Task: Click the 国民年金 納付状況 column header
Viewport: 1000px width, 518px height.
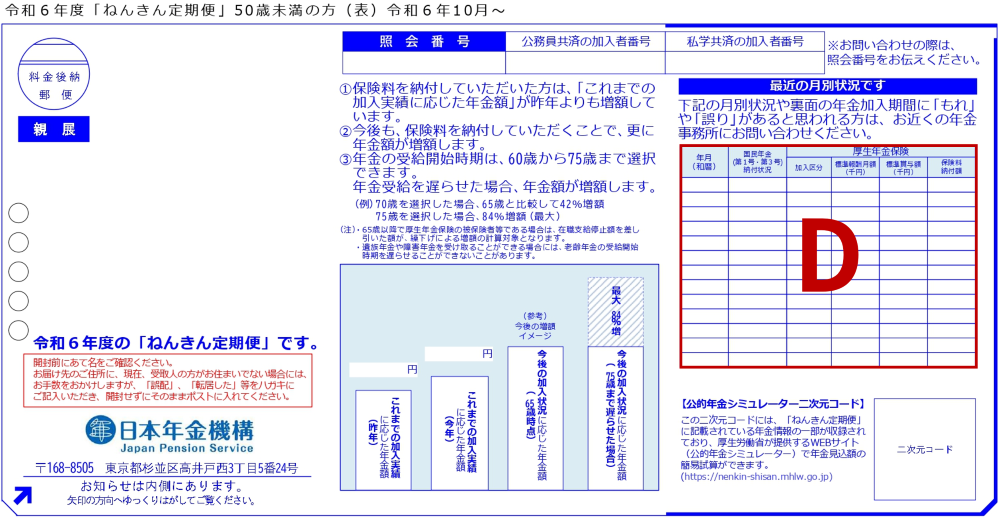Action: point(758,162)
